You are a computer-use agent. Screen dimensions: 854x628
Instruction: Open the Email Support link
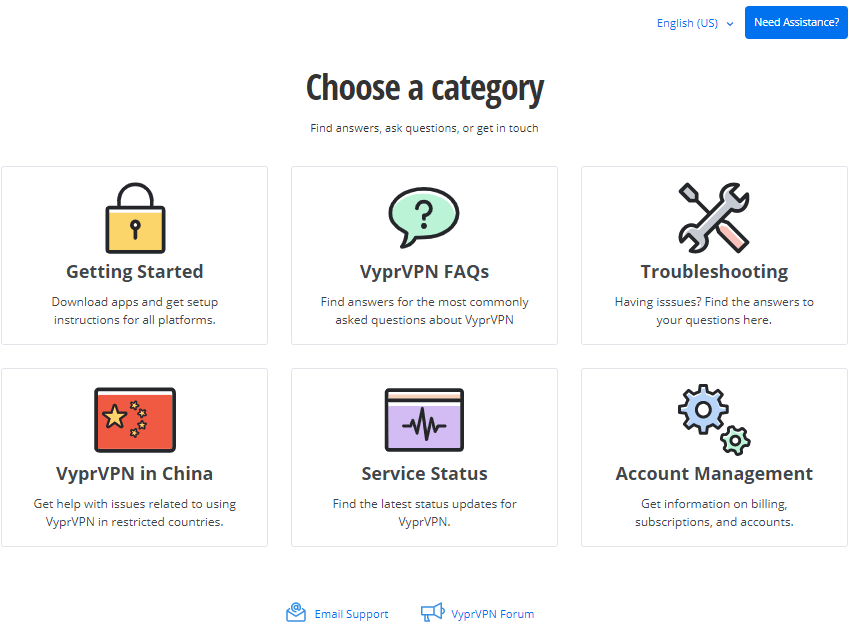pos(351,614)
